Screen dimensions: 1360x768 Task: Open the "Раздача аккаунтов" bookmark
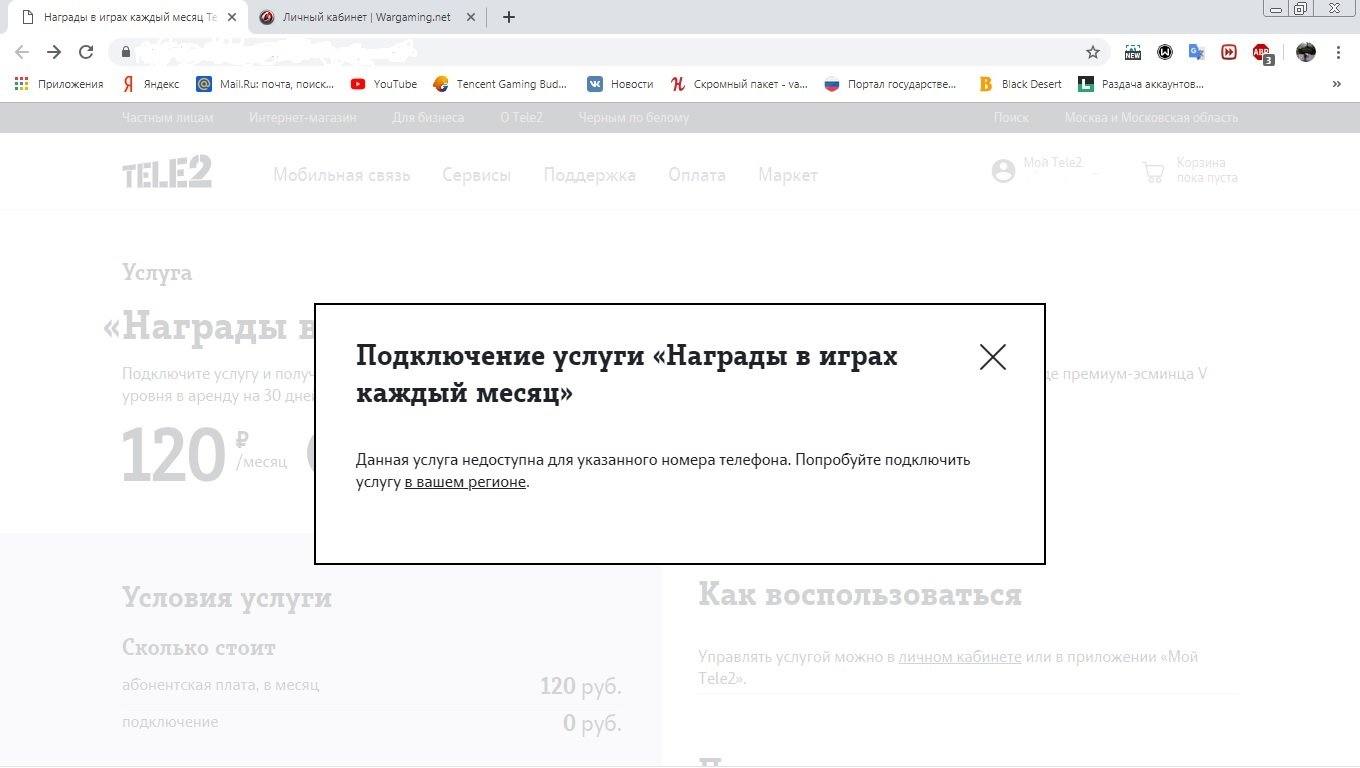click(1141, 84)
